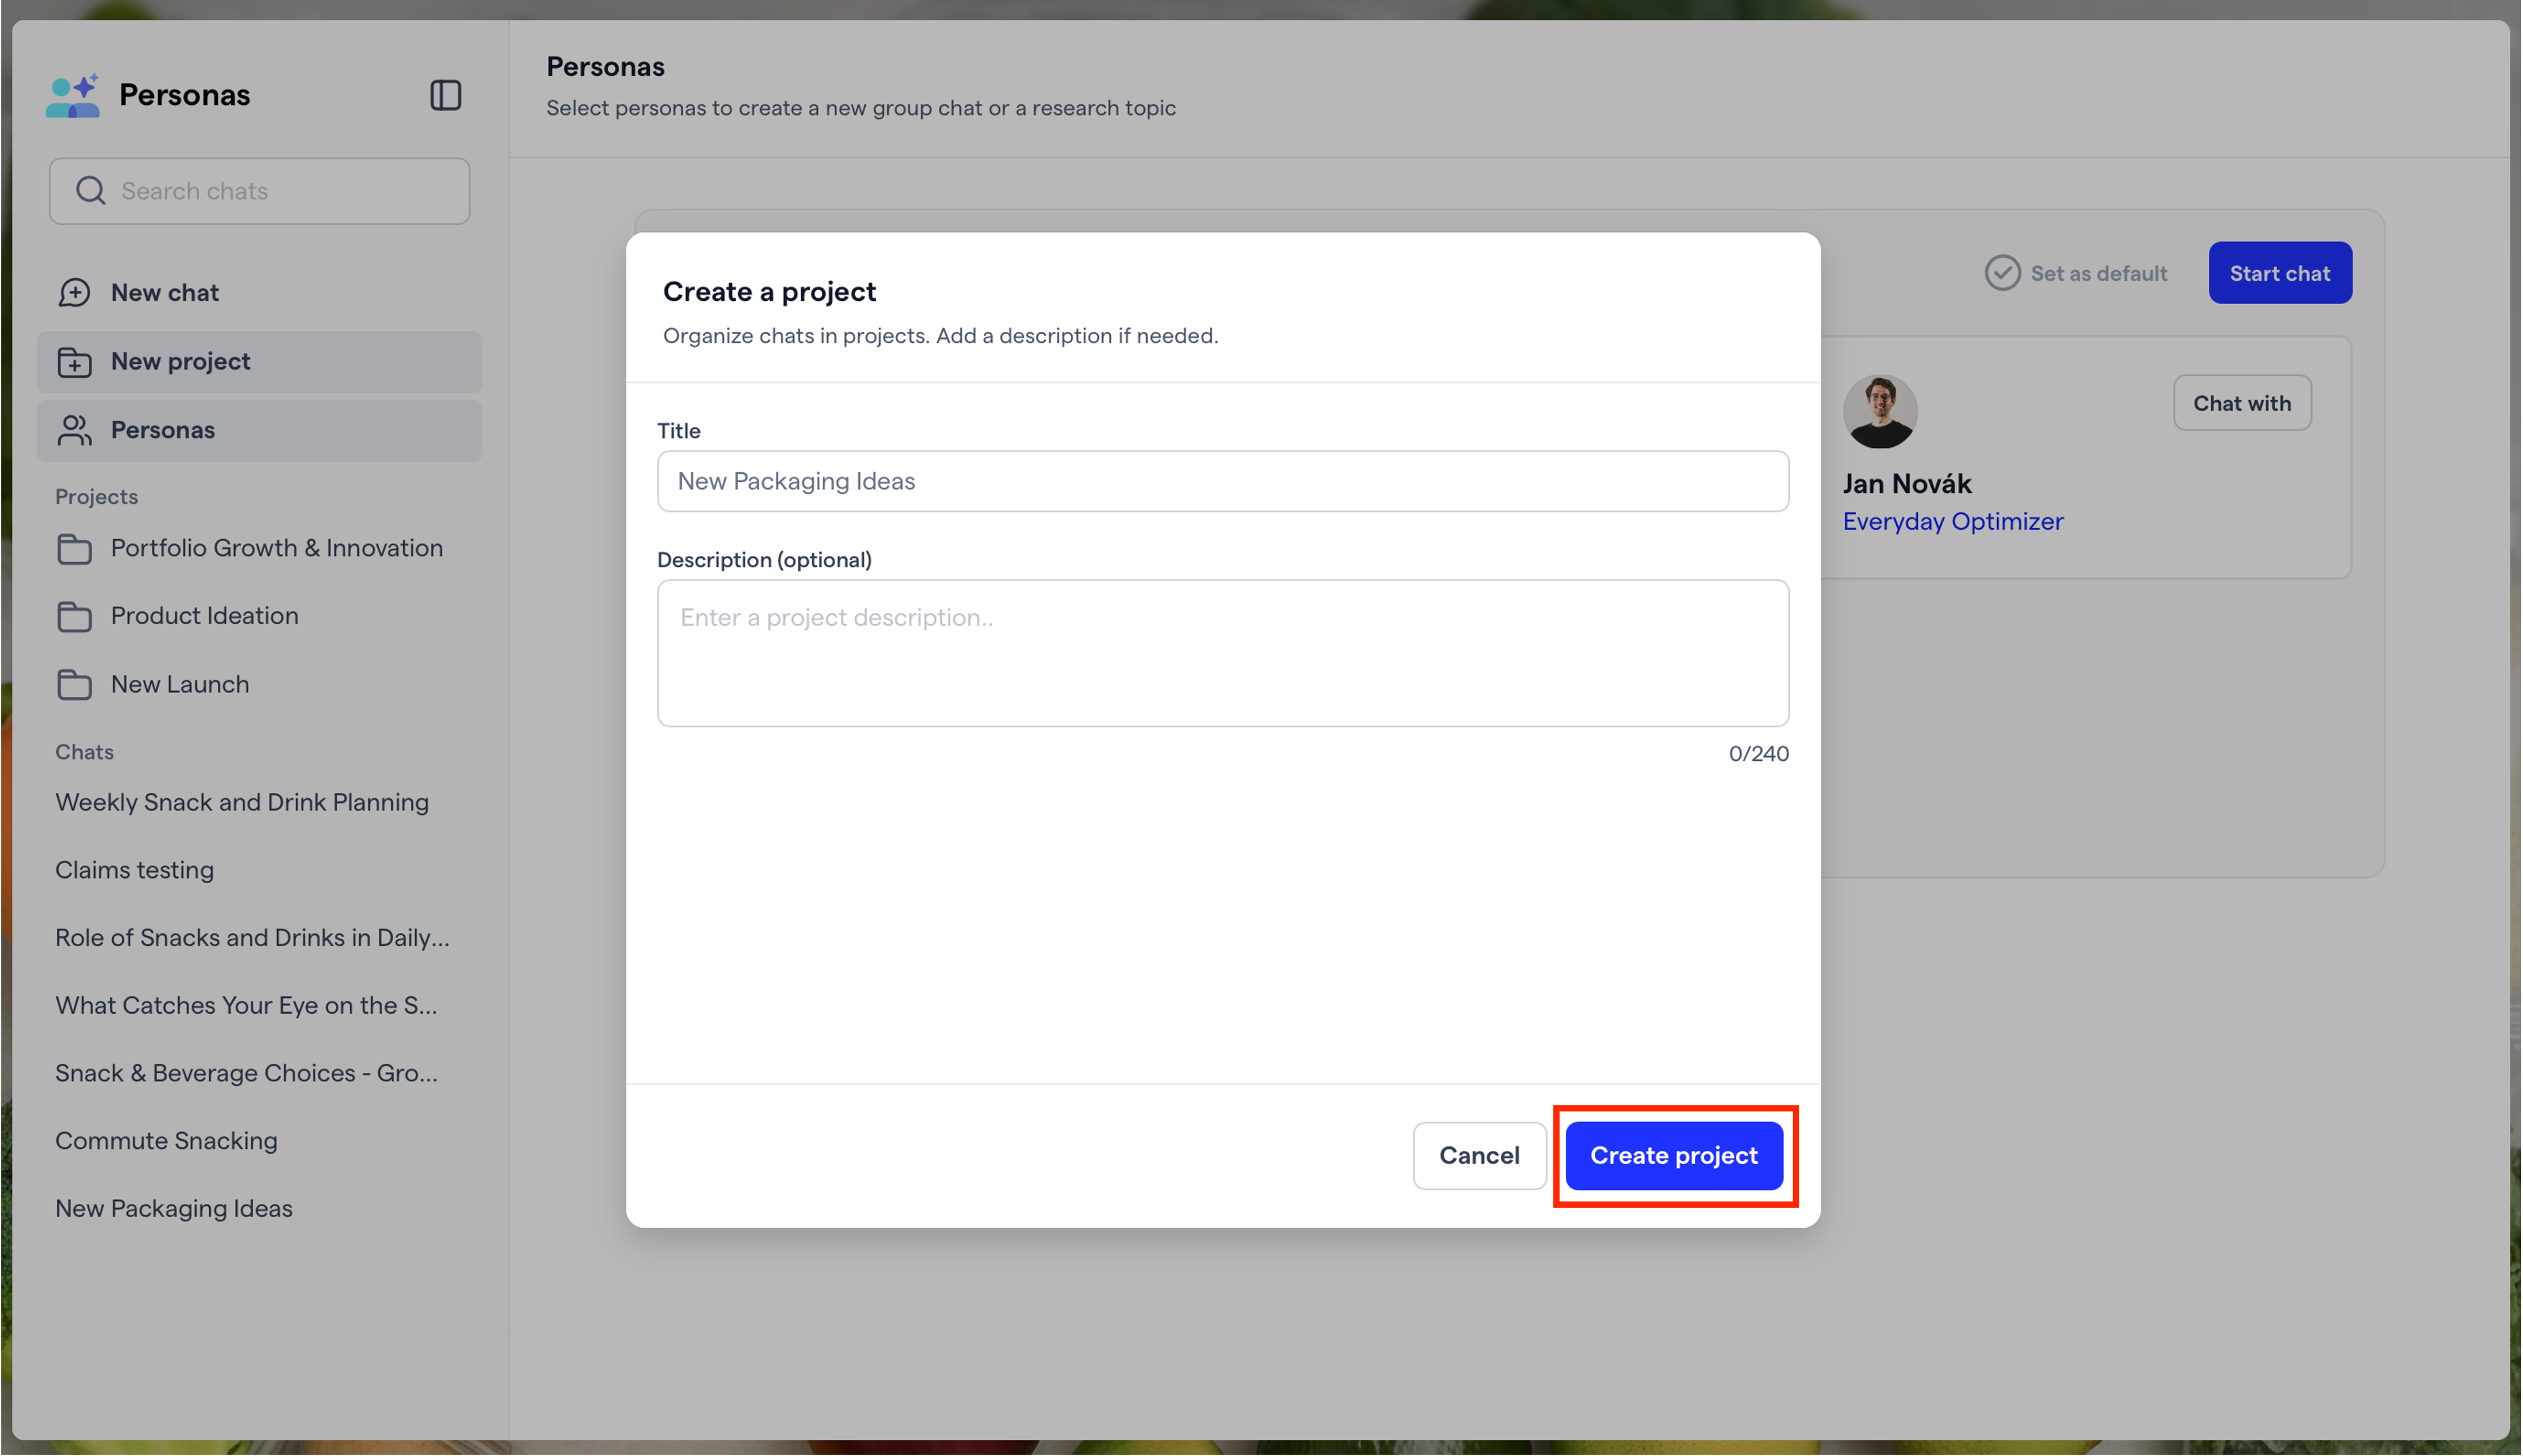
Task: Select the New project menu item
Action: pyautogui.click(x=260, y=362)
